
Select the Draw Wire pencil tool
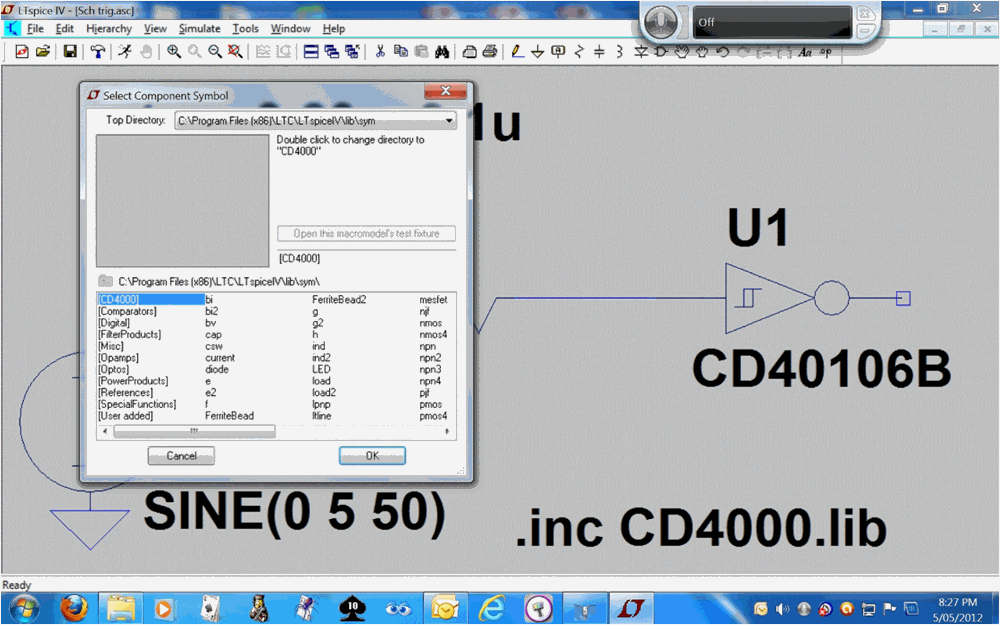518,51
